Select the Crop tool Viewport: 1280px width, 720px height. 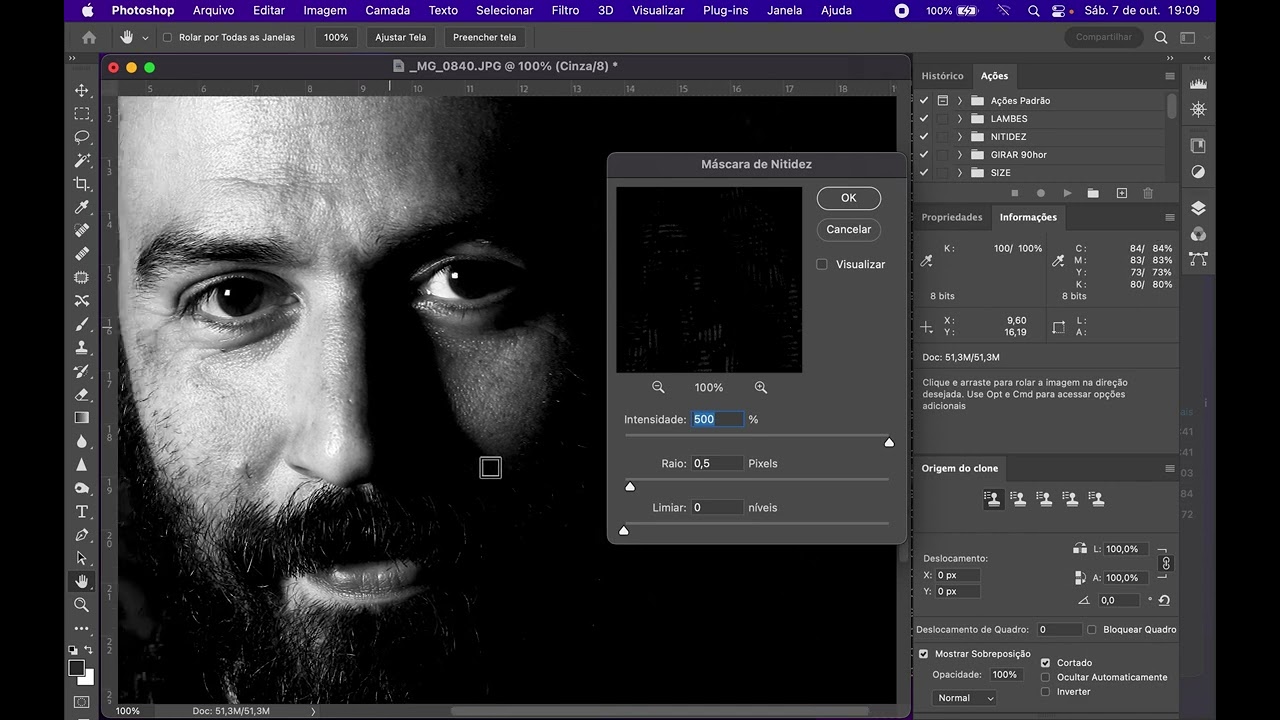pyautogui.click(x=82, y=184)
